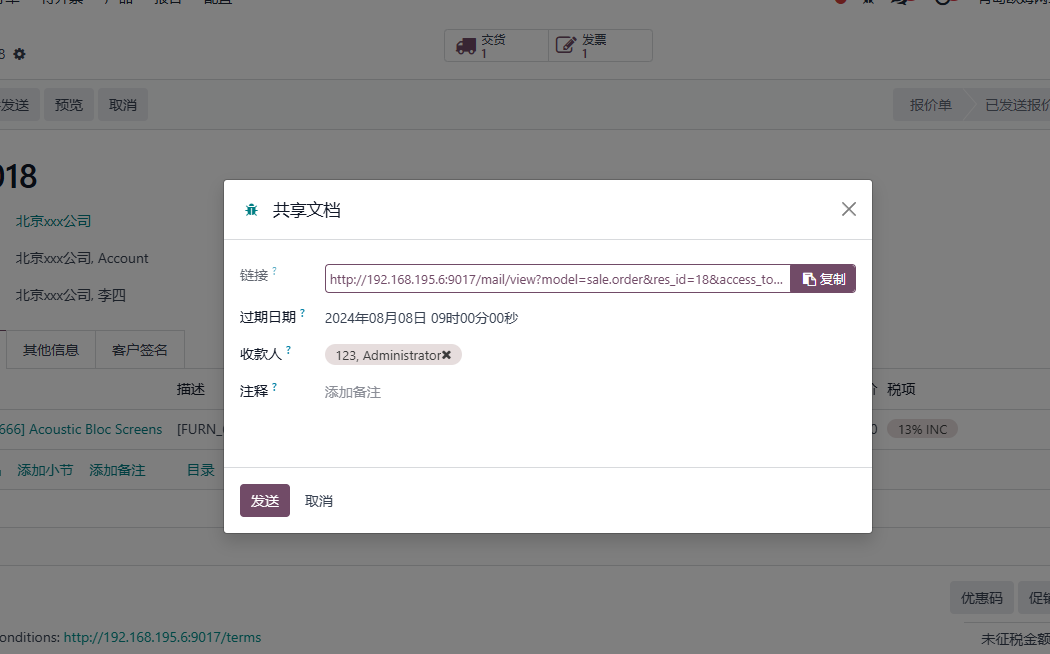Click the 优惠码 button
The image size is (1050, 654).
pyautogui.click(x=982, y=598)
